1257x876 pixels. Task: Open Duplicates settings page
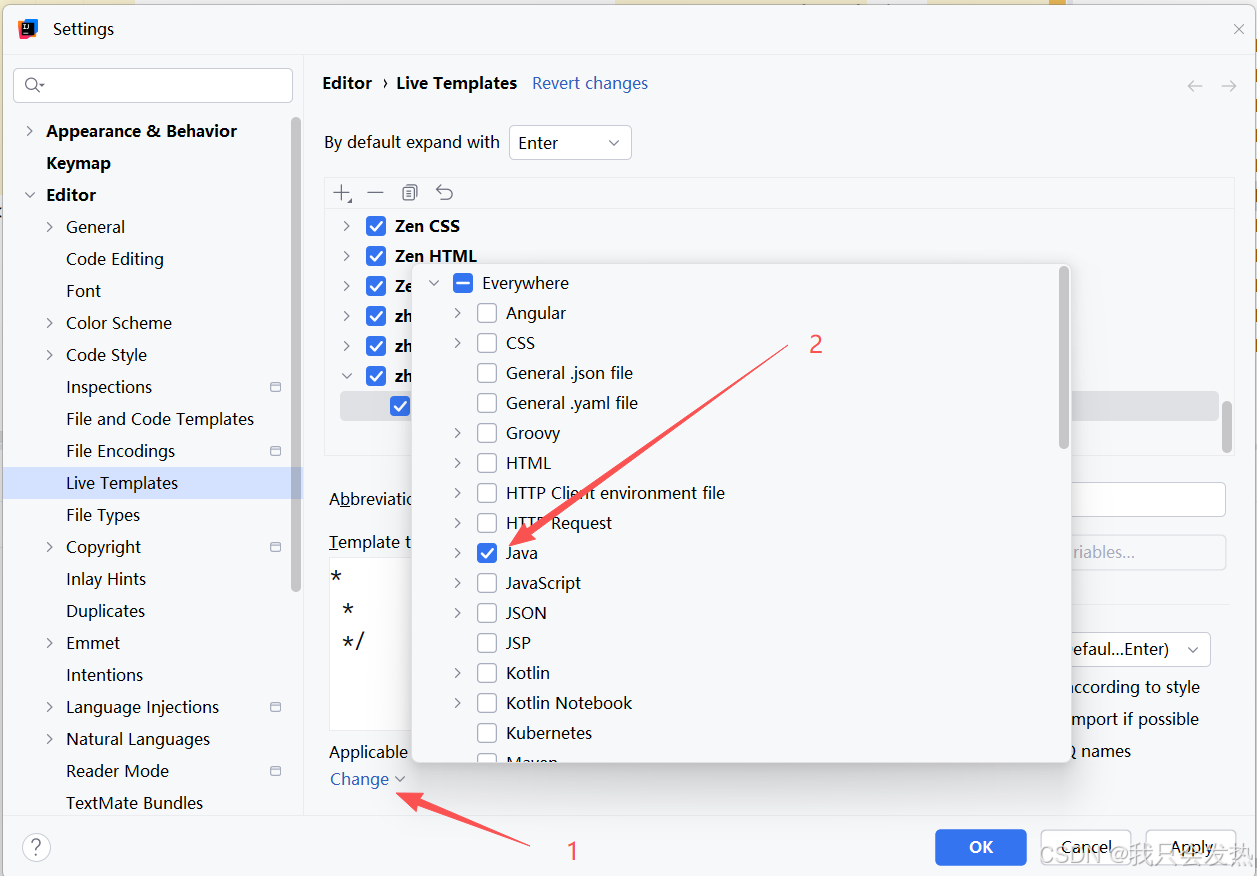pyautogui.click(x=105, y=611)
